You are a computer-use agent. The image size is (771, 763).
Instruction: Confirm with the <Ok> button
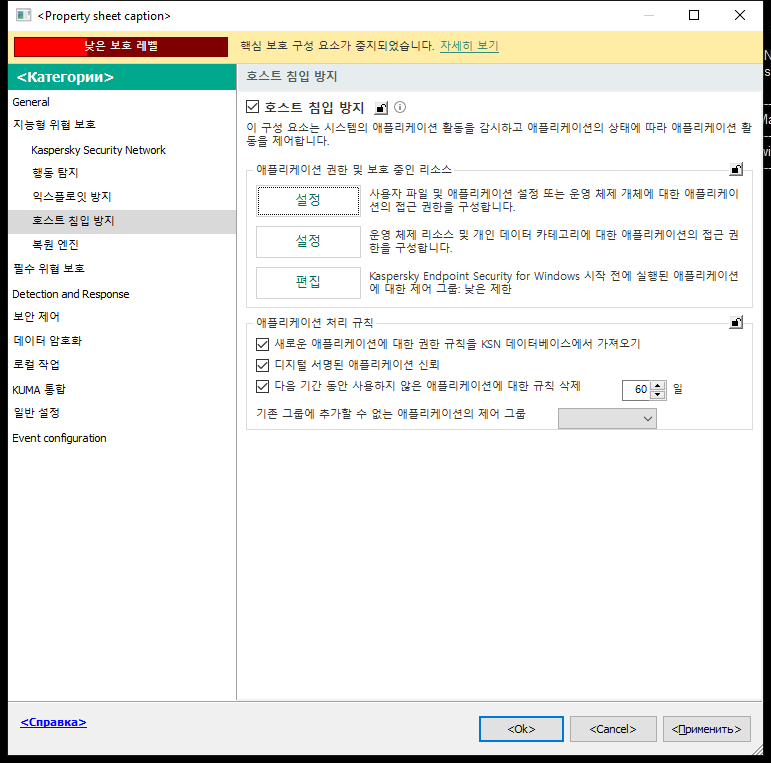pos(521,729)
